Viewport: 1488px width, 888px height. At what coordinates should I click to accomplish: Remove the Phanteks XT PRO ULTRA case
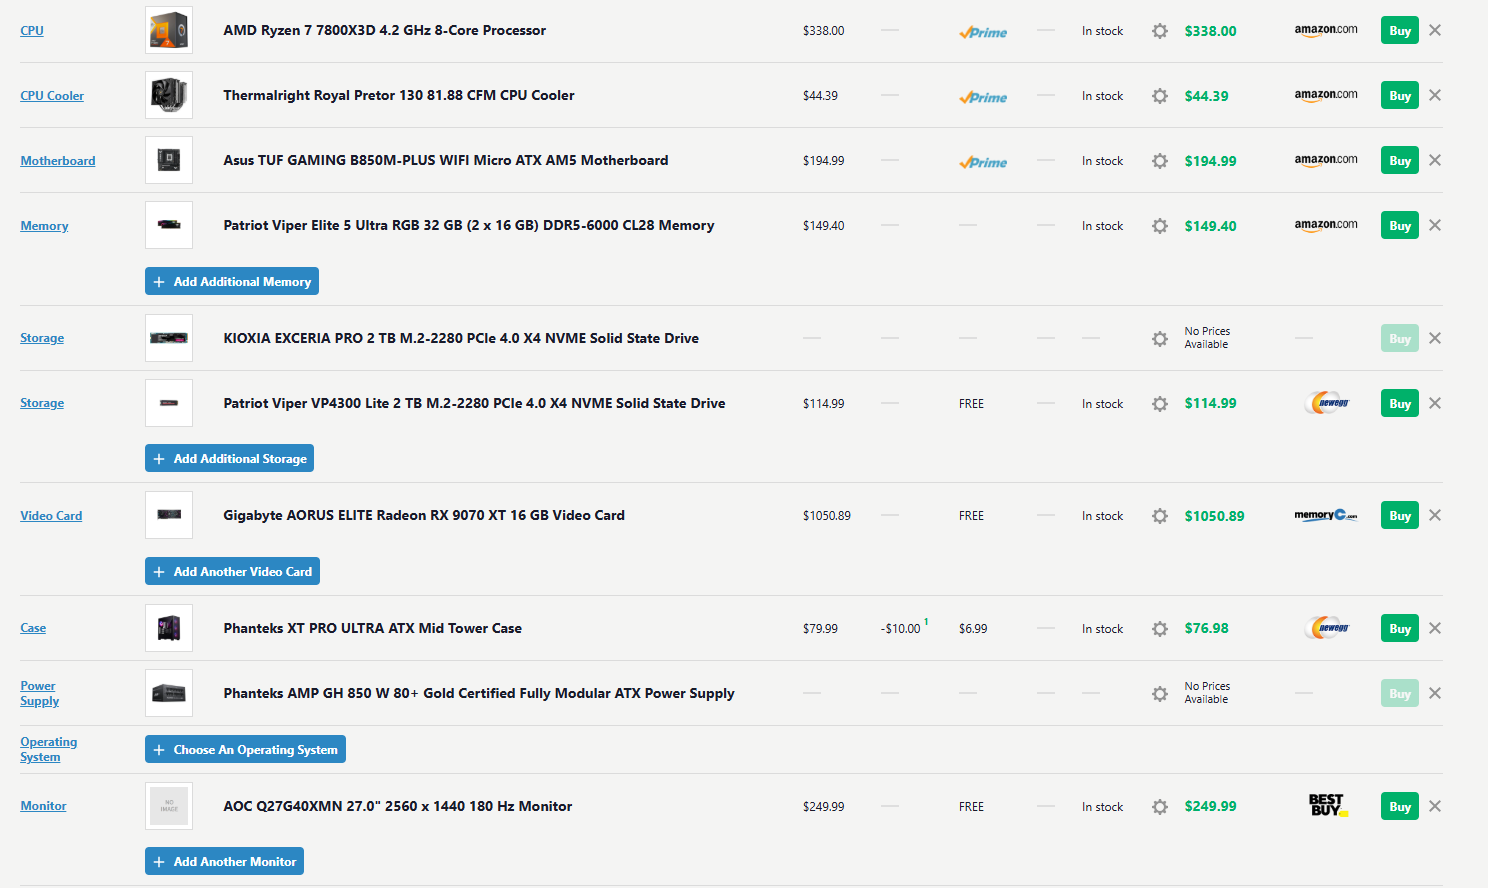[x=1435, y=628]
